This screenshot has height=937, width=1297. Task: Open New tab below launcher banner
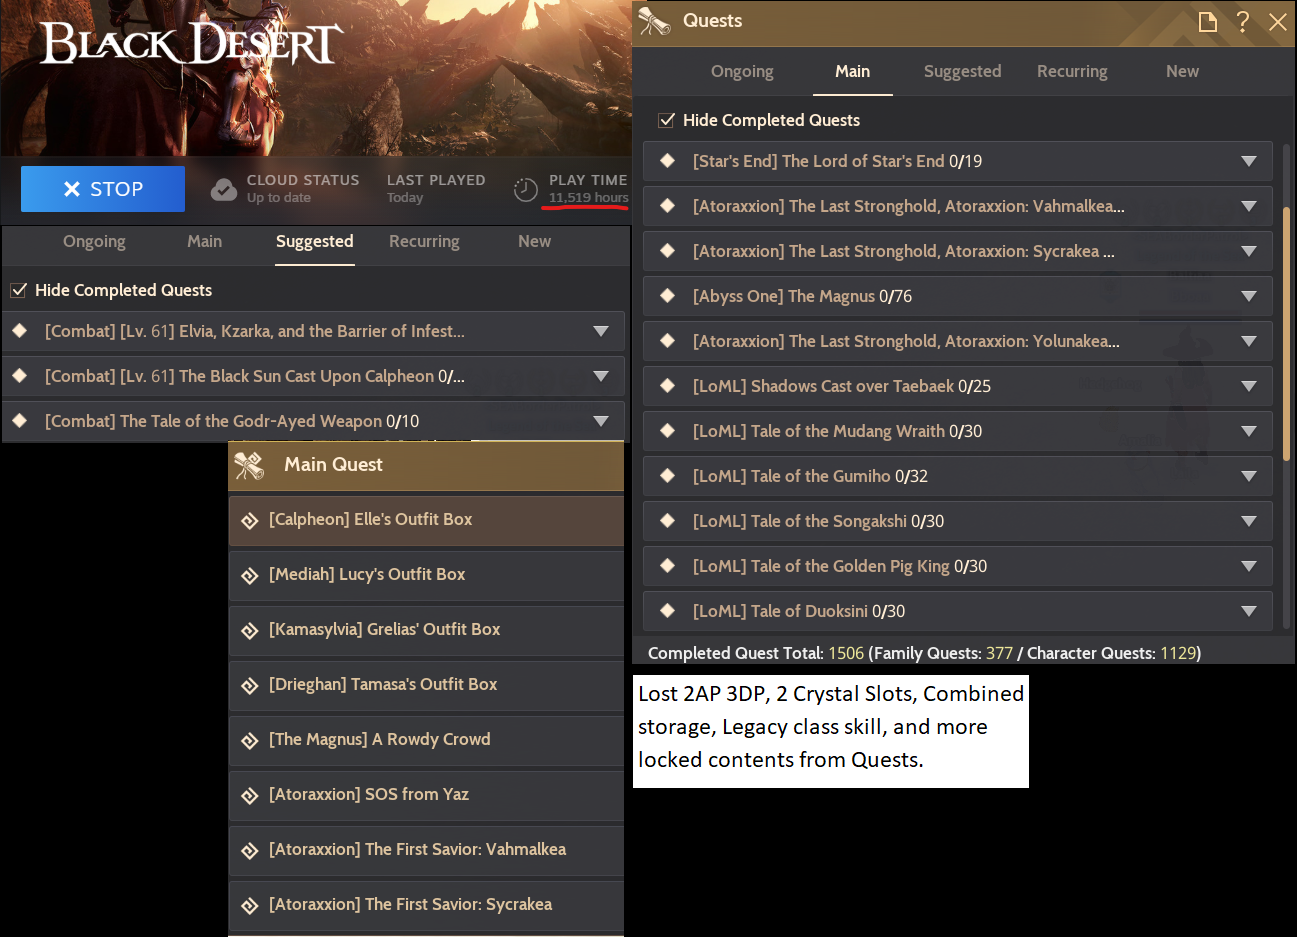coord(534,242)
